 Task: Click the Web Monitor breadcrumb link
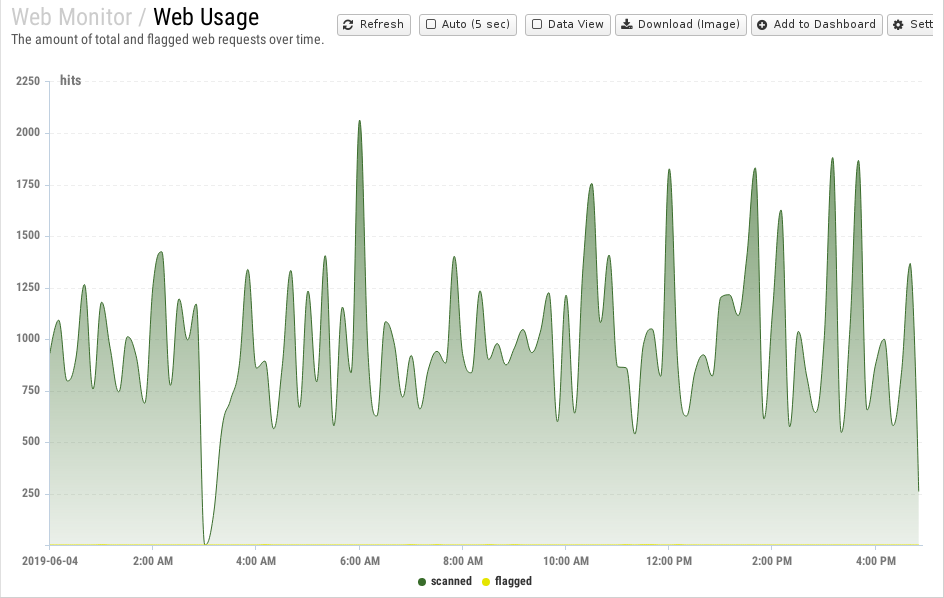coord(72,17)
